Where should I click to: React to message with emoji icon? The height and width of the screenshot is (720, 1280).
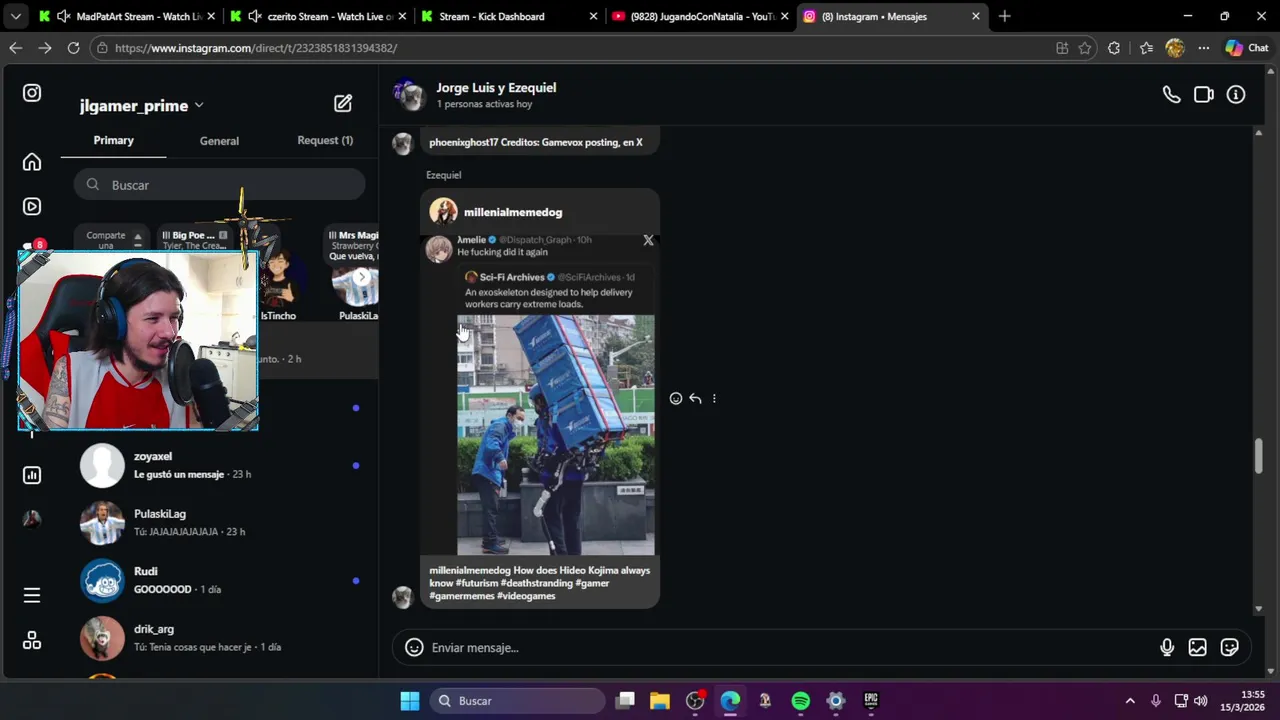coord(676,398)
